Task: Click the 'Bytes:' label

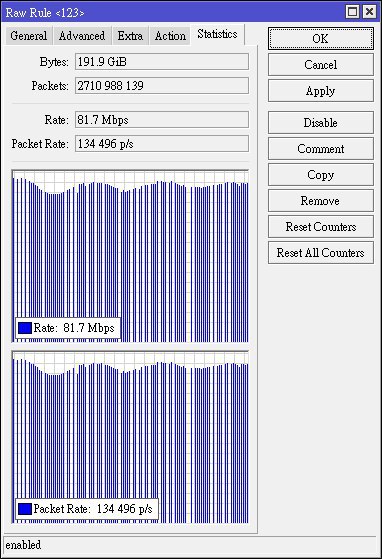Action: pos(54,62)
